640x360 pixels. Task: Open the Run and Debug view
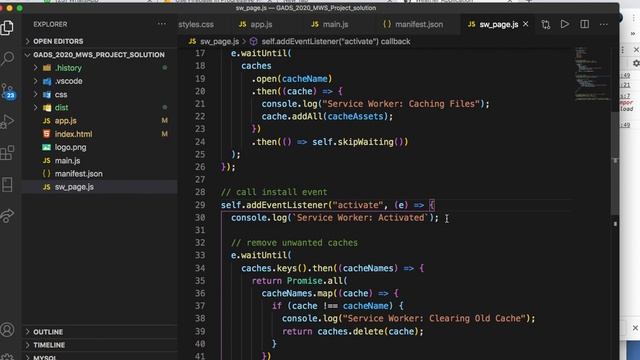pos(7,121)
